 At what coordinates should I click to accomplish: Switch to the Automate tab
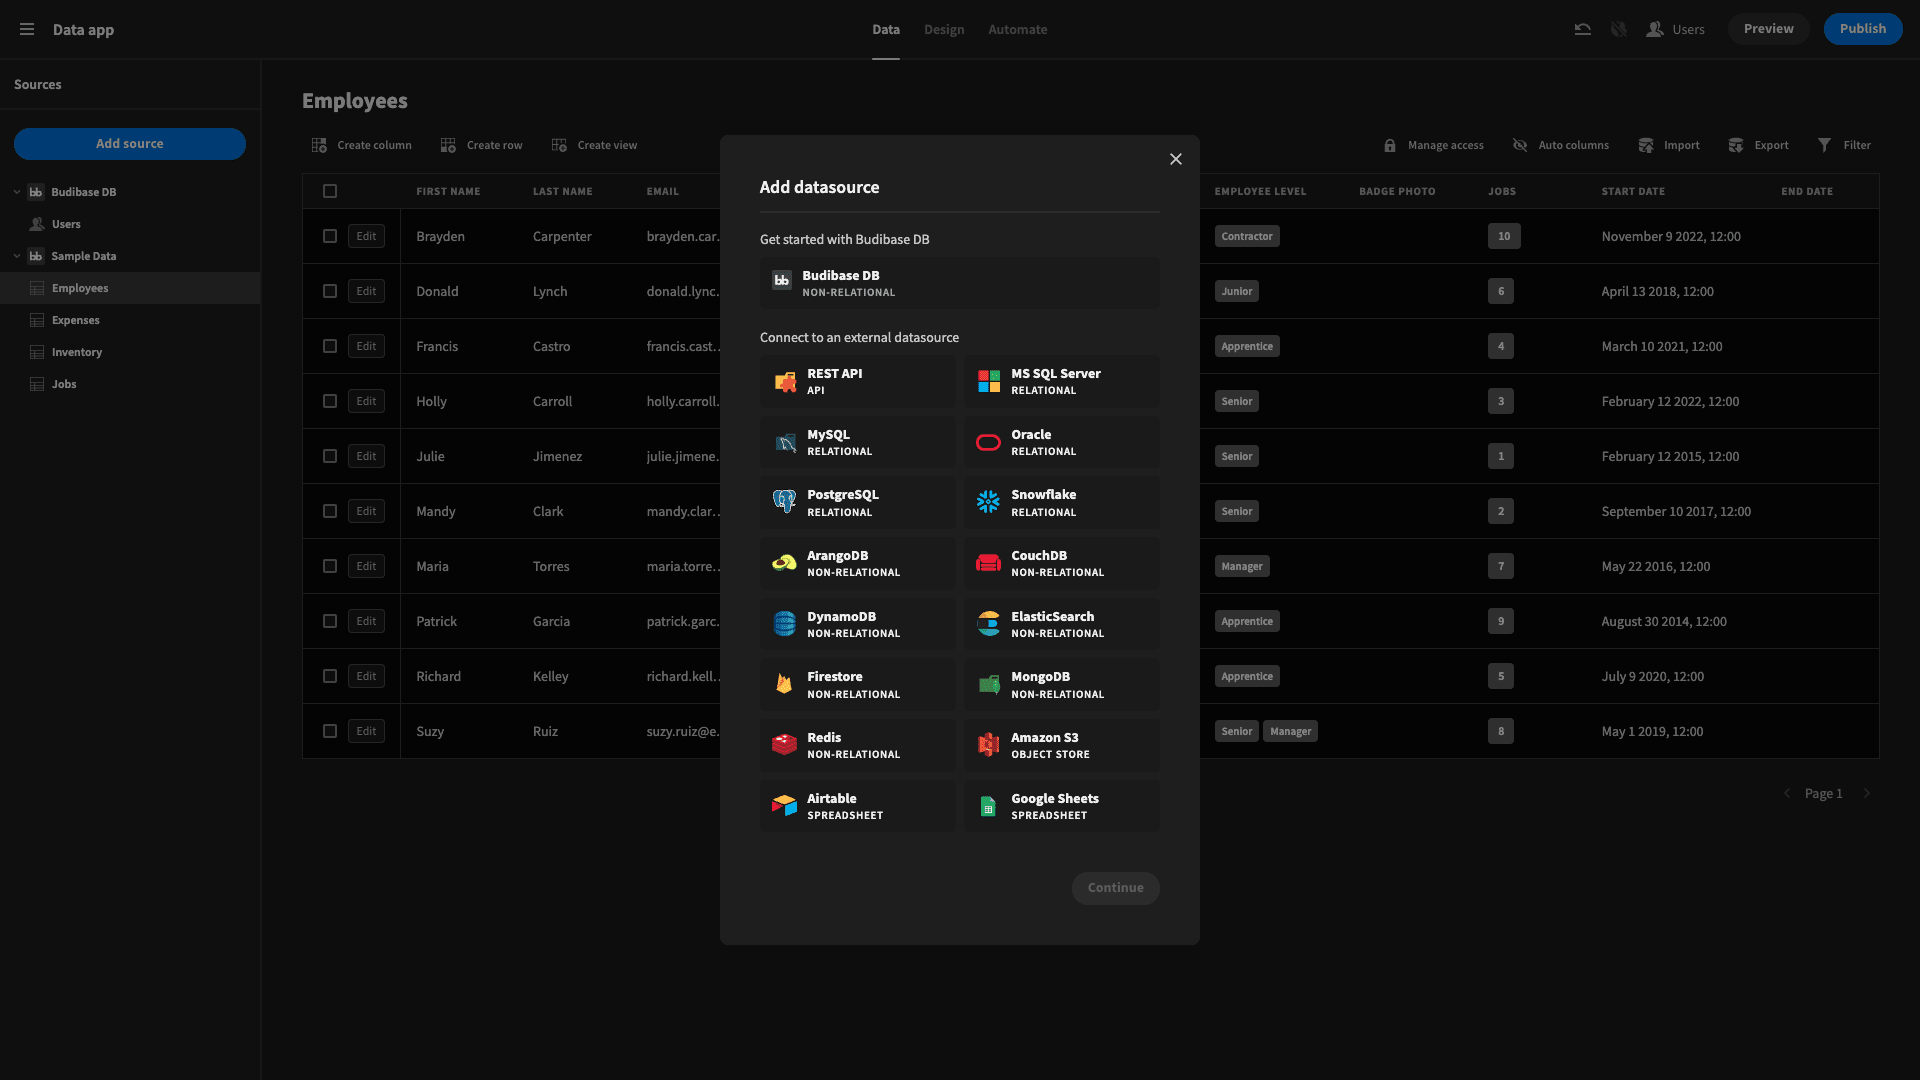click(x=1017, y=30)
